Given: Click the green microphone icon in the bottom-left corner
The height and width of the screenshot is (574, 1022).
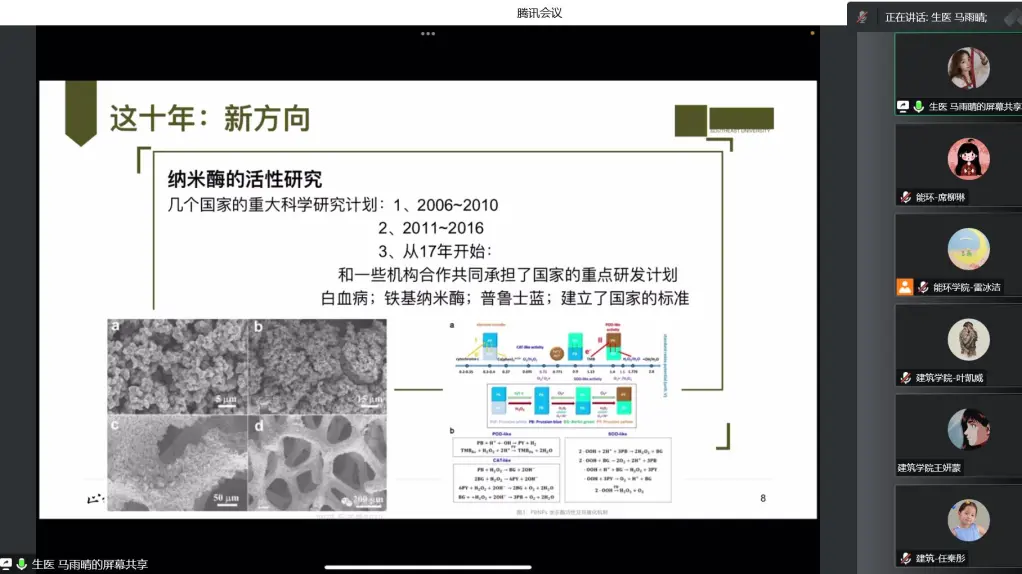Looking at the screenshot, I should 21,564.
